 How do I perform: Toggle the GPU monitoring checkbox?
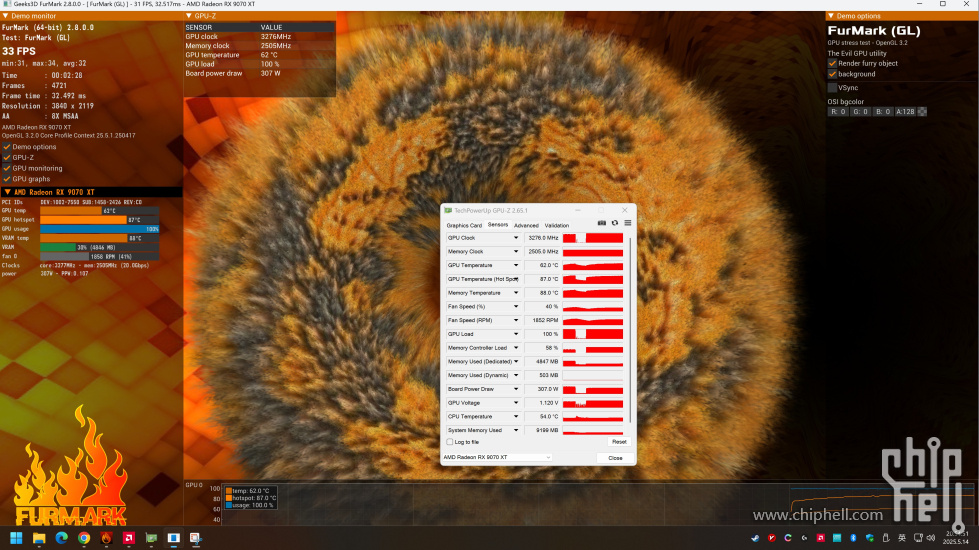(7, 168)
